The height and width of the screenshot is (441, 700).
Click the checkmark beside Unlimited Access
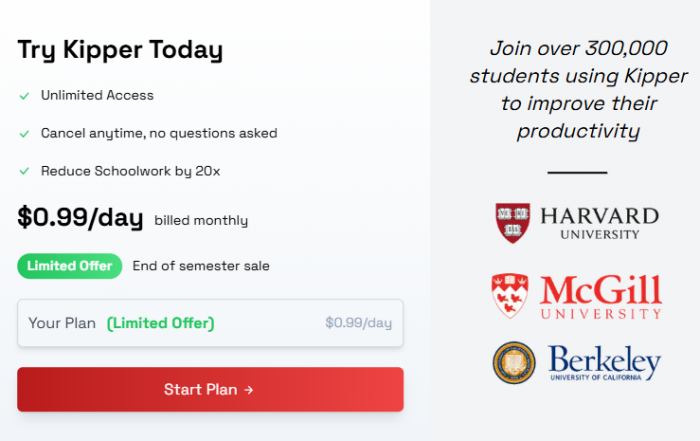25,96
